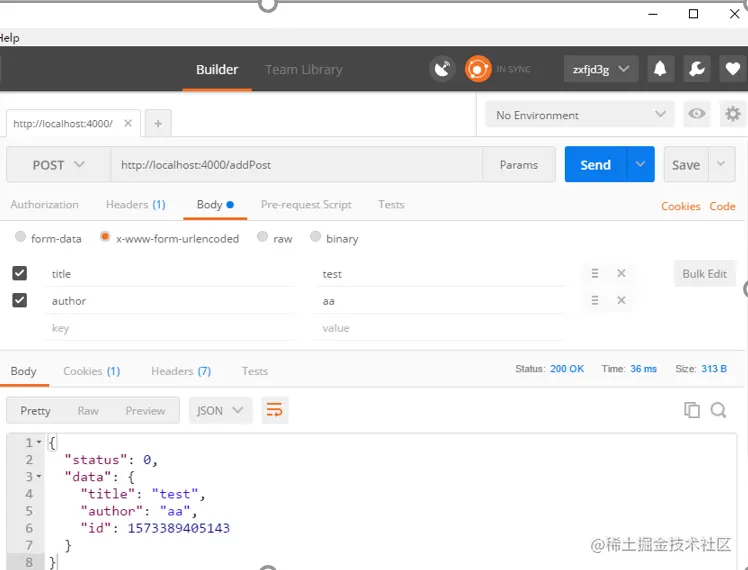Screen dimensions: 748x570
Task: Click the orange sync status icon
Action: pyautogui.click(x=478, y=69)
